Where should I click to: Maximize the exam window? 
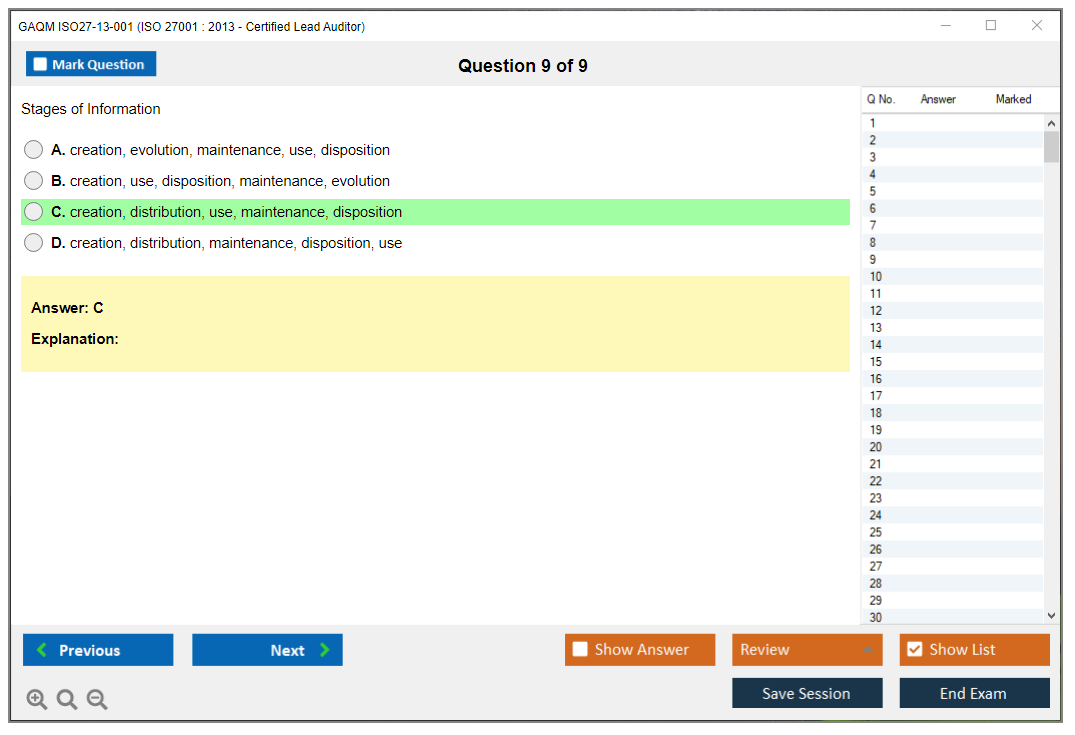(x=991, y=26)
